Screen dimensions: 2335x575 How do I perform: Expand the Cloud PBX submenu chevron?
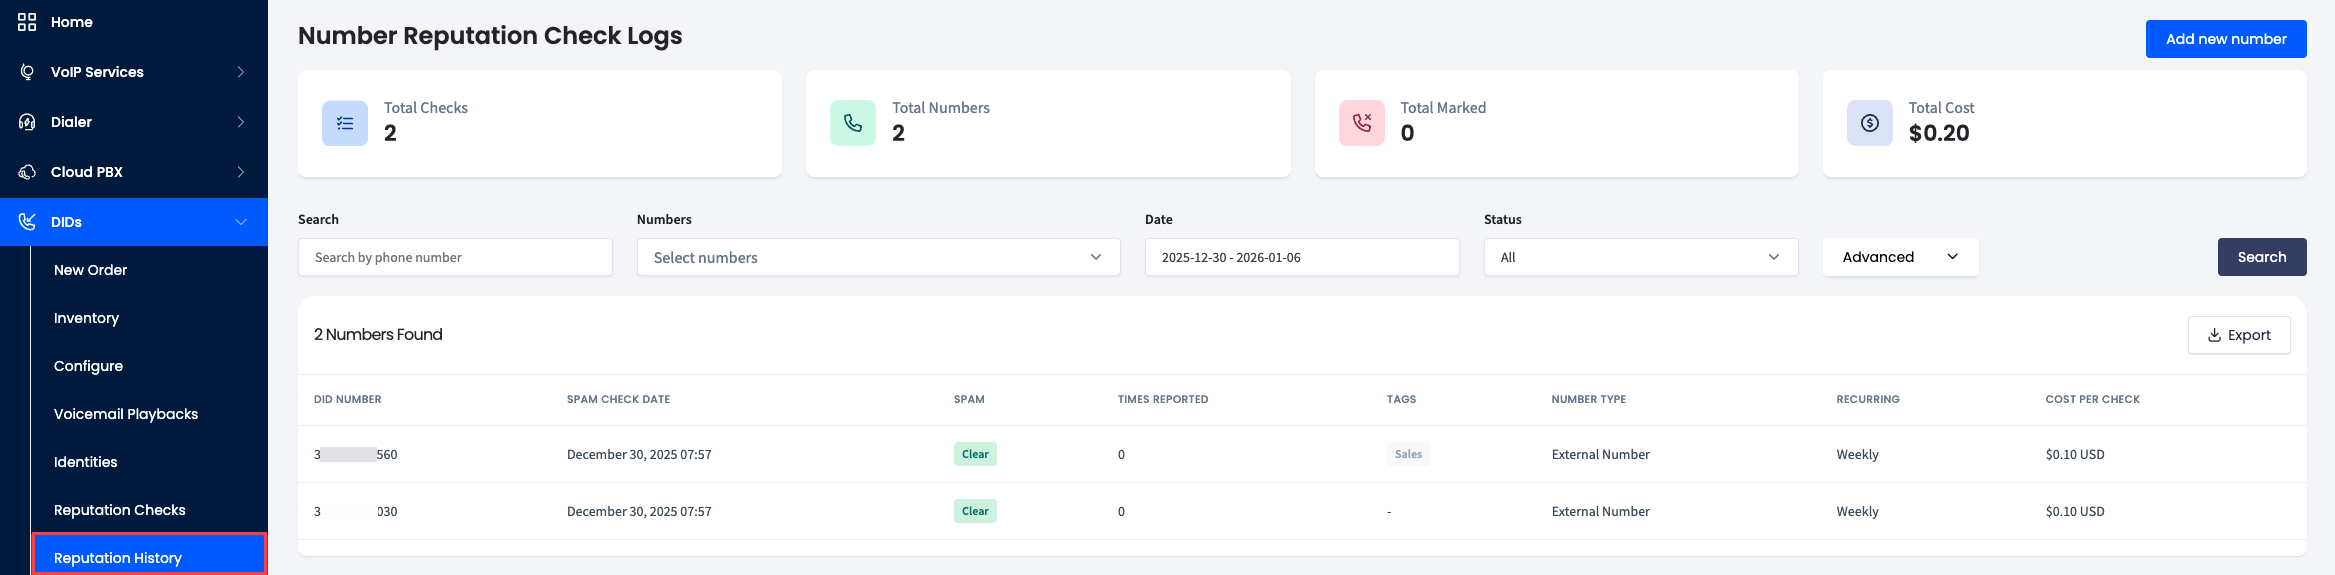241,172
